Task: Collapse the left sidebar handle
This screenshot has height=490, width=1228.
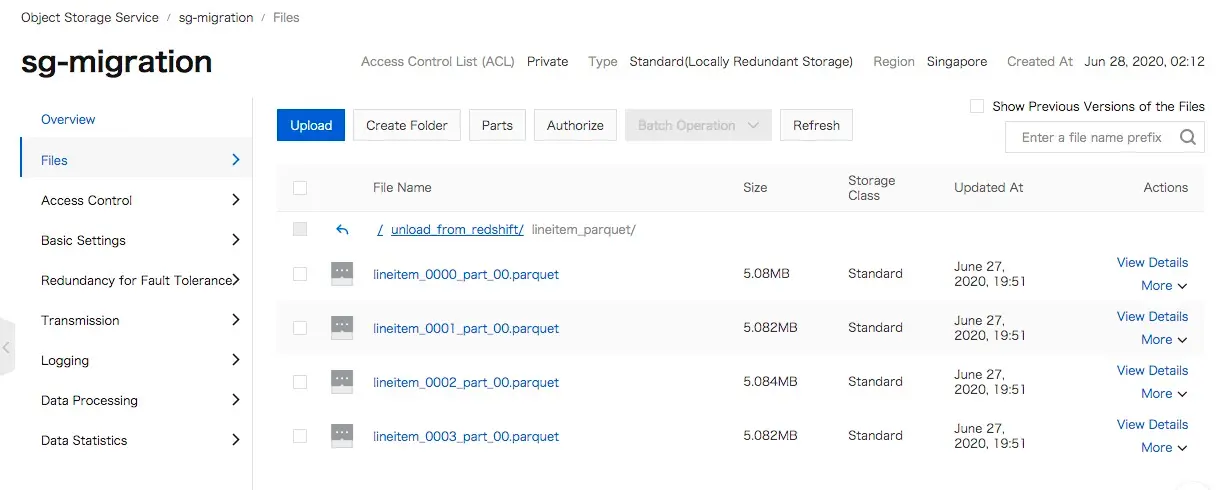Action: [x=7, y=347]
